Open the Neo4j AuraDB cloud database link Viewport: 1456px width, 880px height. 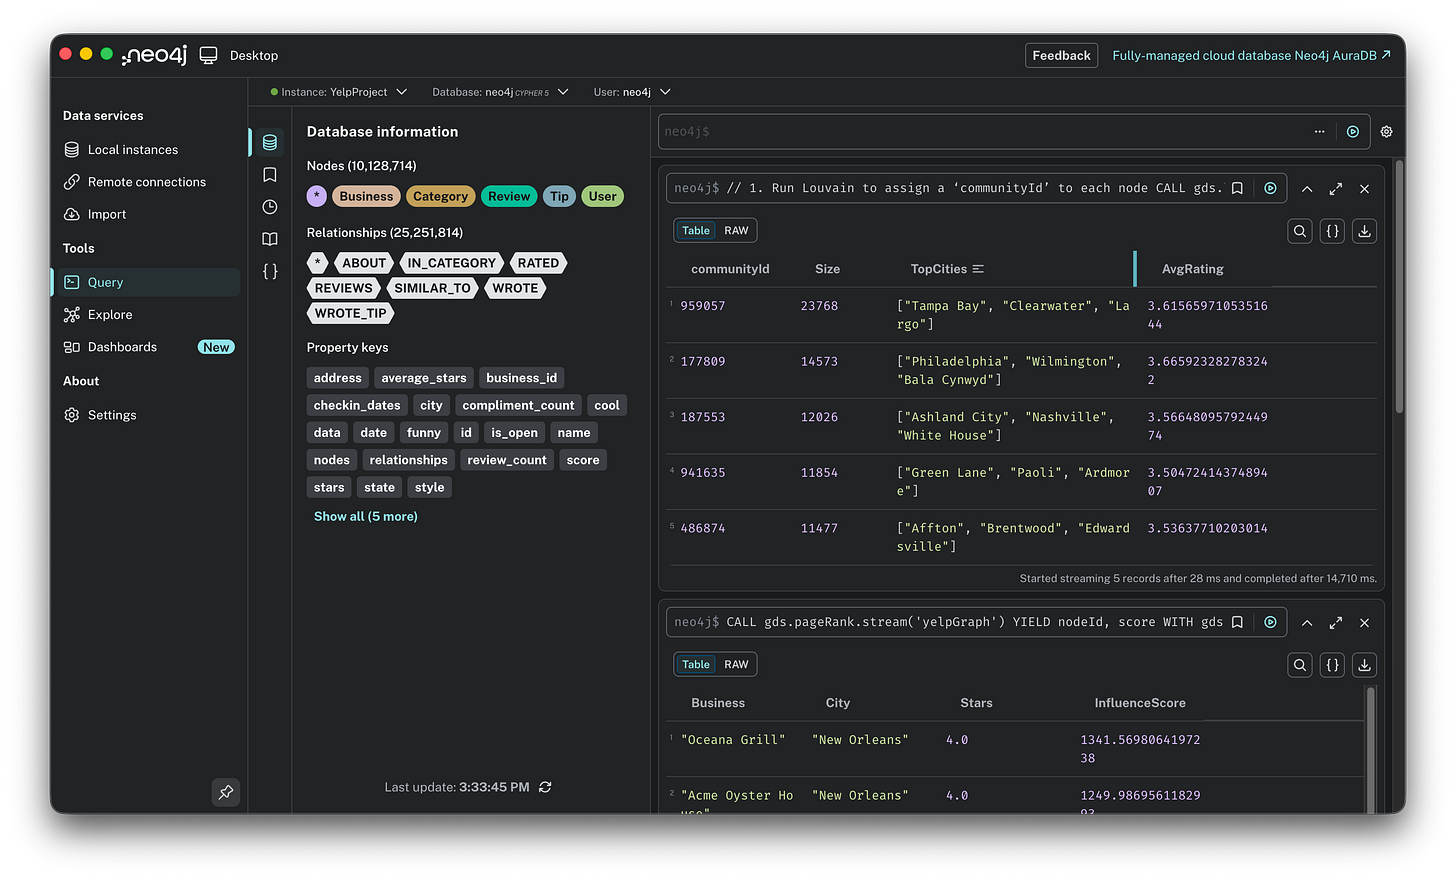point(1251,55)
